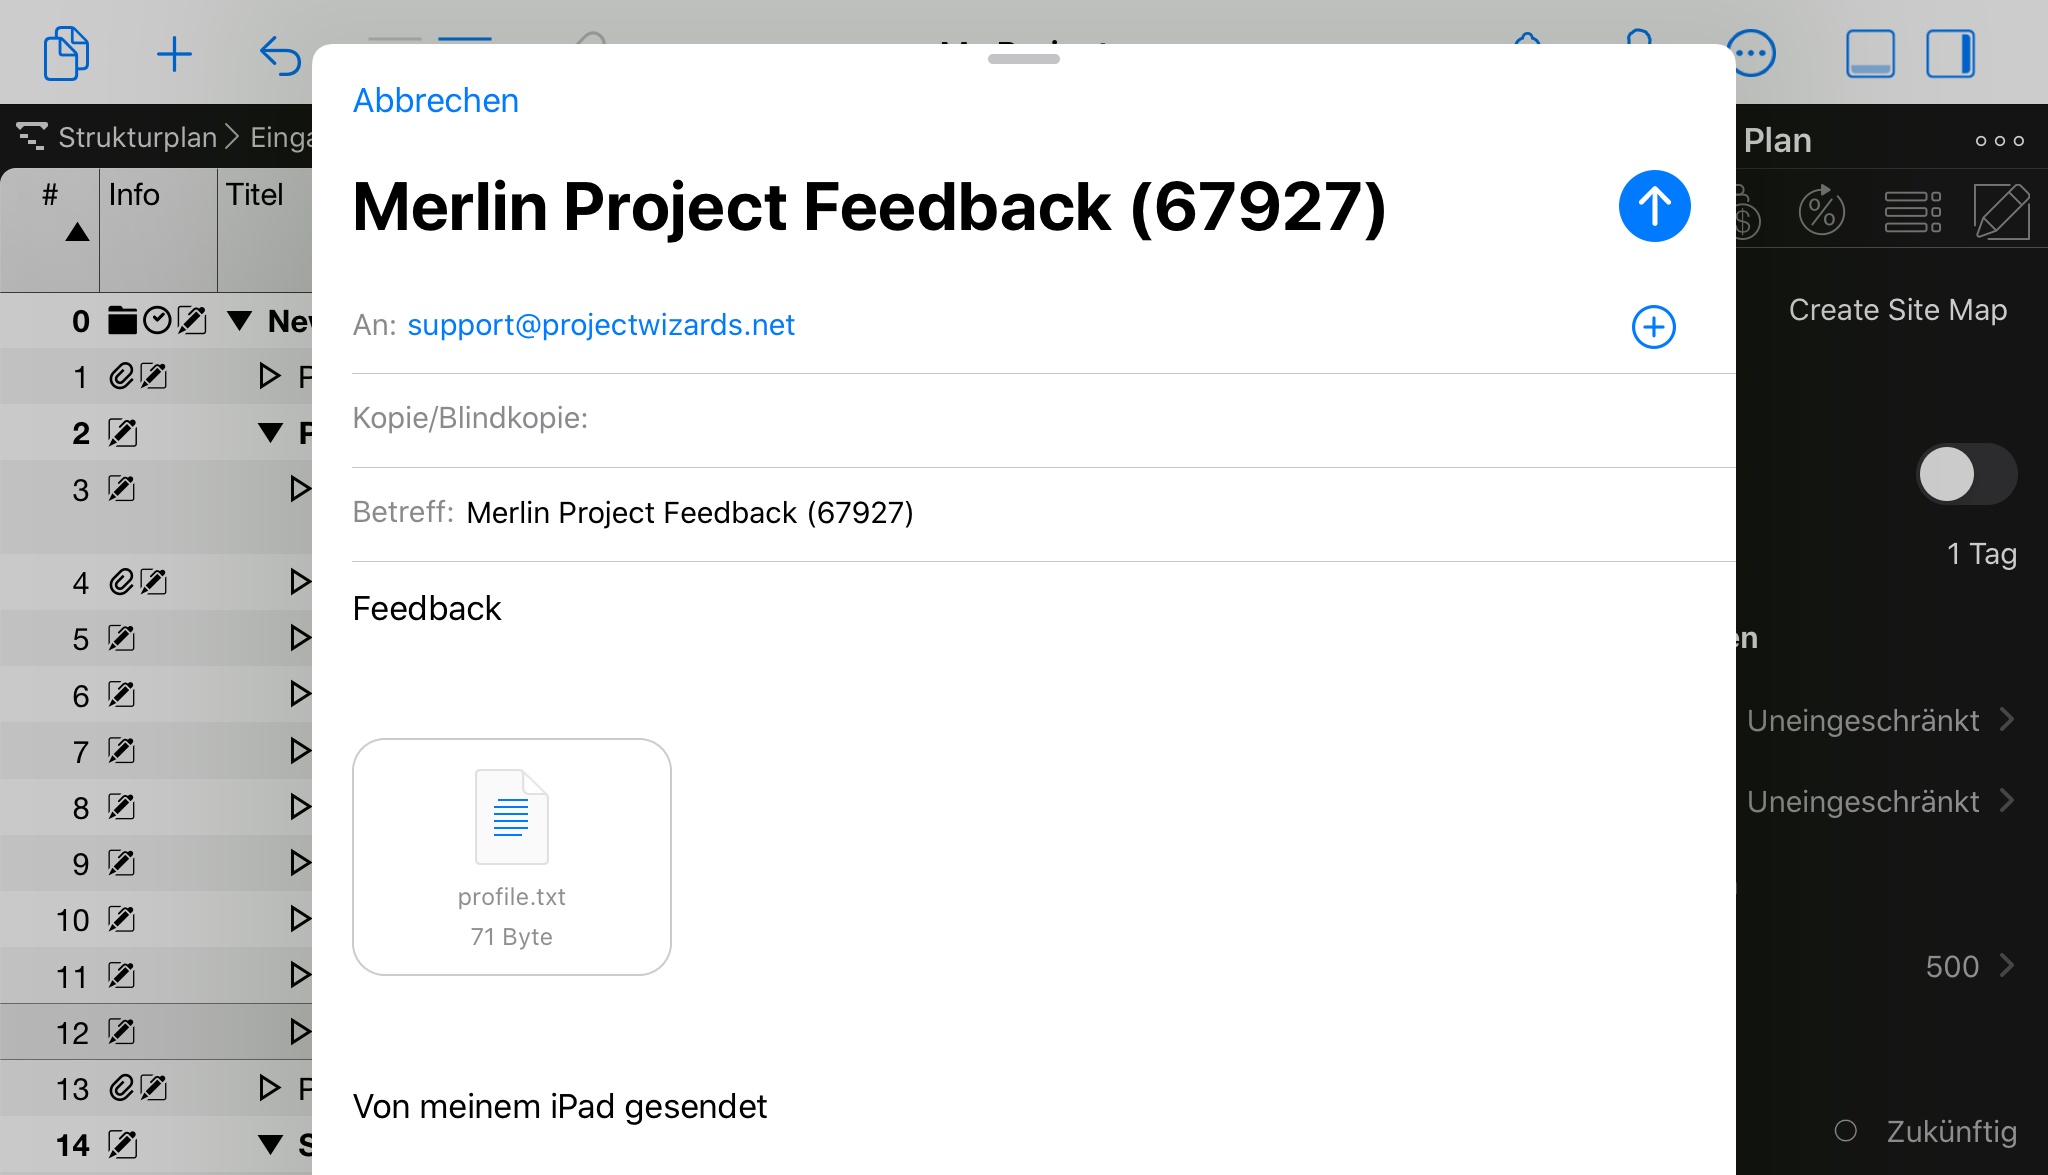Tap the 'Von meinem iPad gesendet' signature
This screenshot has height=1175, width=2048.
(560, 1106)
